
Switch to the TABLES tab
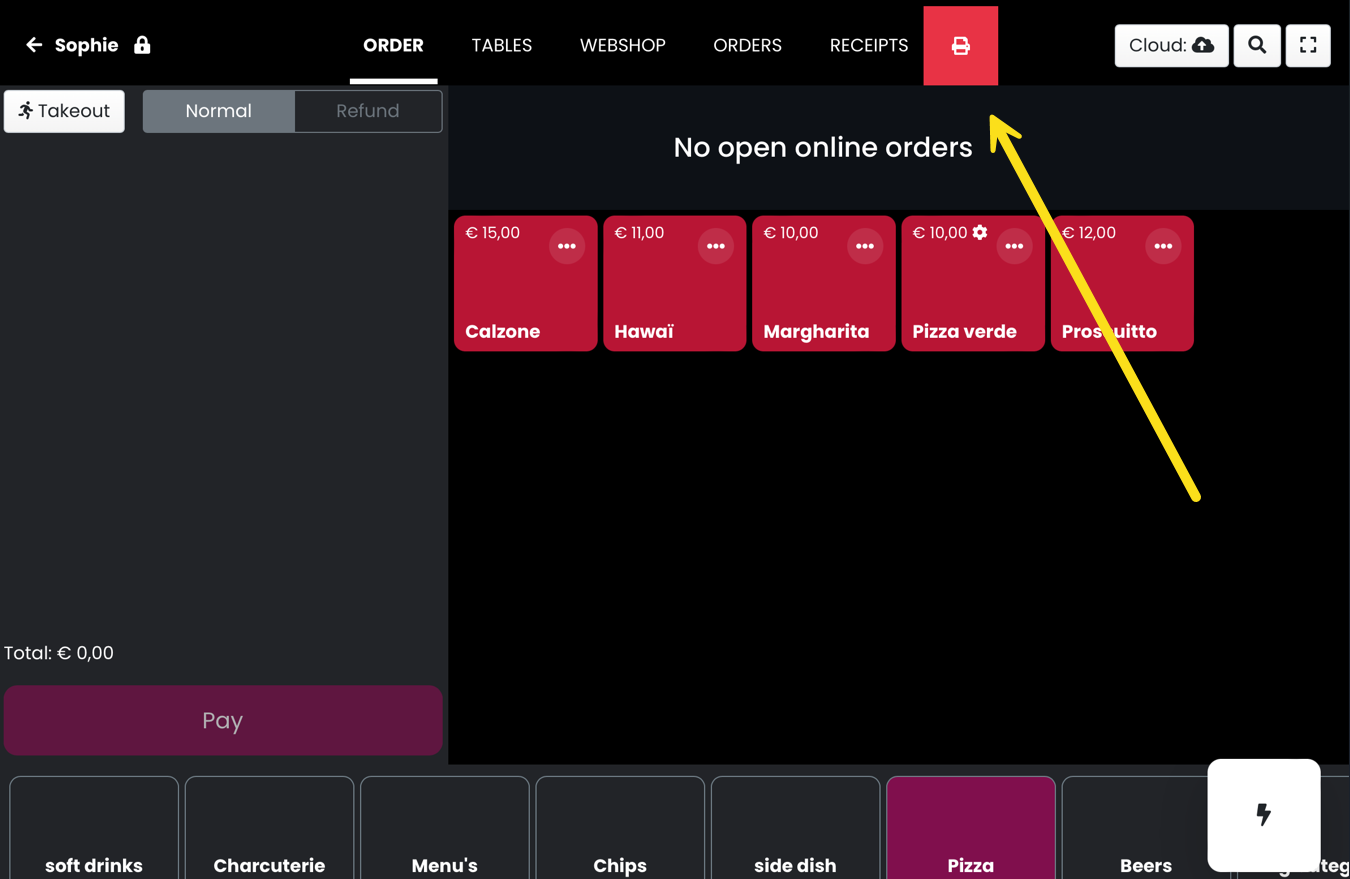[x=502, y=45]
